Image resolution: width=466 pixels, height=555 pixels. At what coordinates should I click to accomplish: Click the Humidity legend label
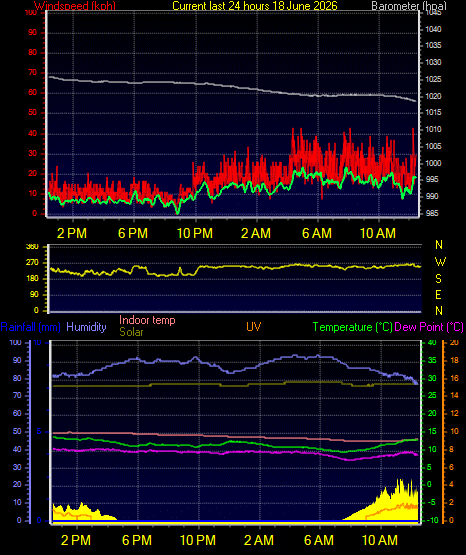coord(86,327)
